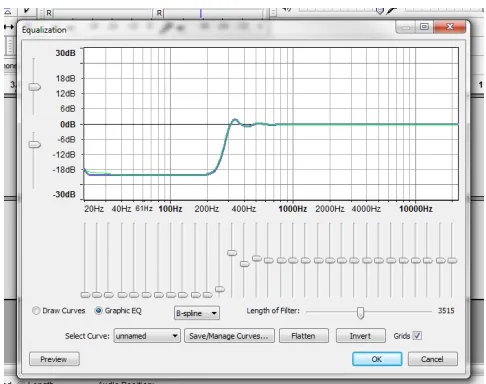This screenshot has width=486, height=384.
Task: Click the 30dB axis label
Action: 65,53
